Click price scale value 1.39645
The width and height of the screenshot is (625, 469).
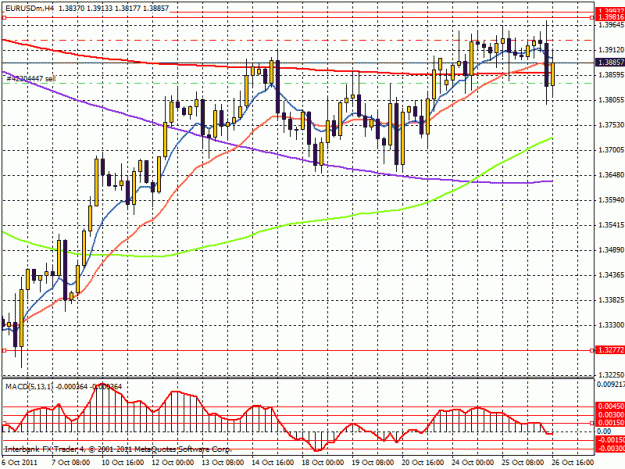pos(611,25)
